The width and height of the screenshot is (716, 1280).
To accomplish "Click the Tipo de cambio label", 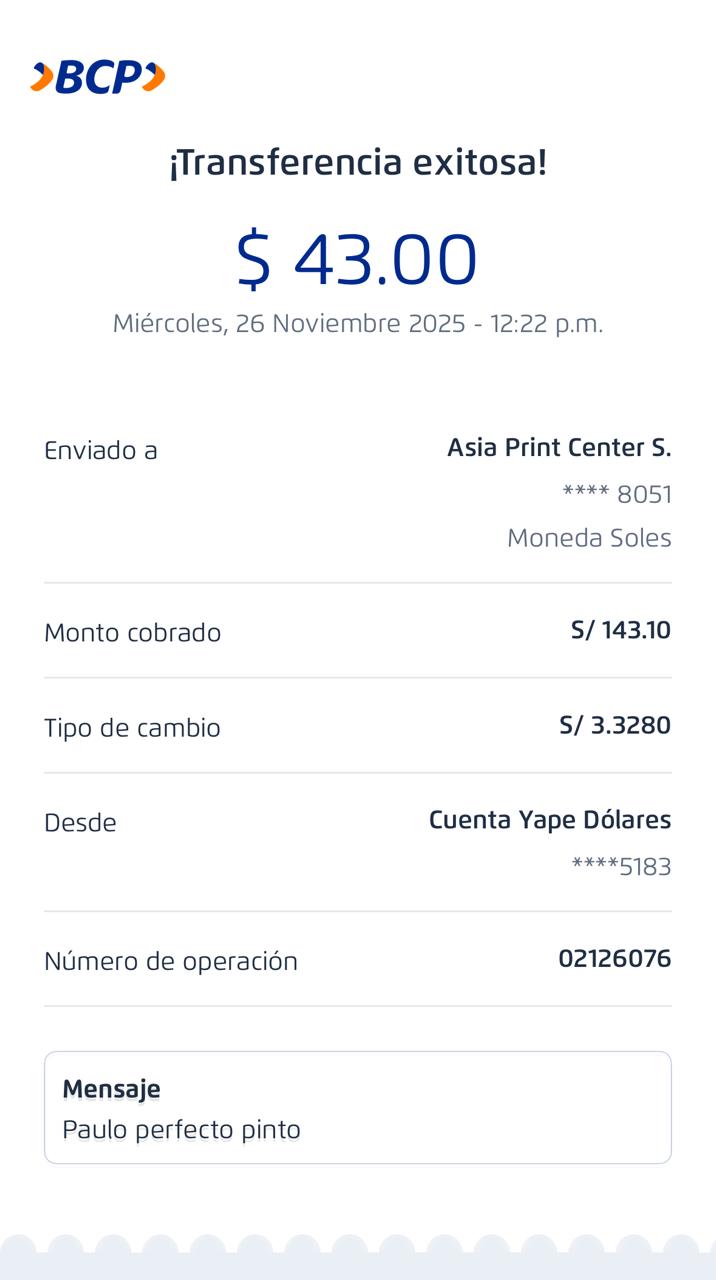I will click(x=132, y=728).
